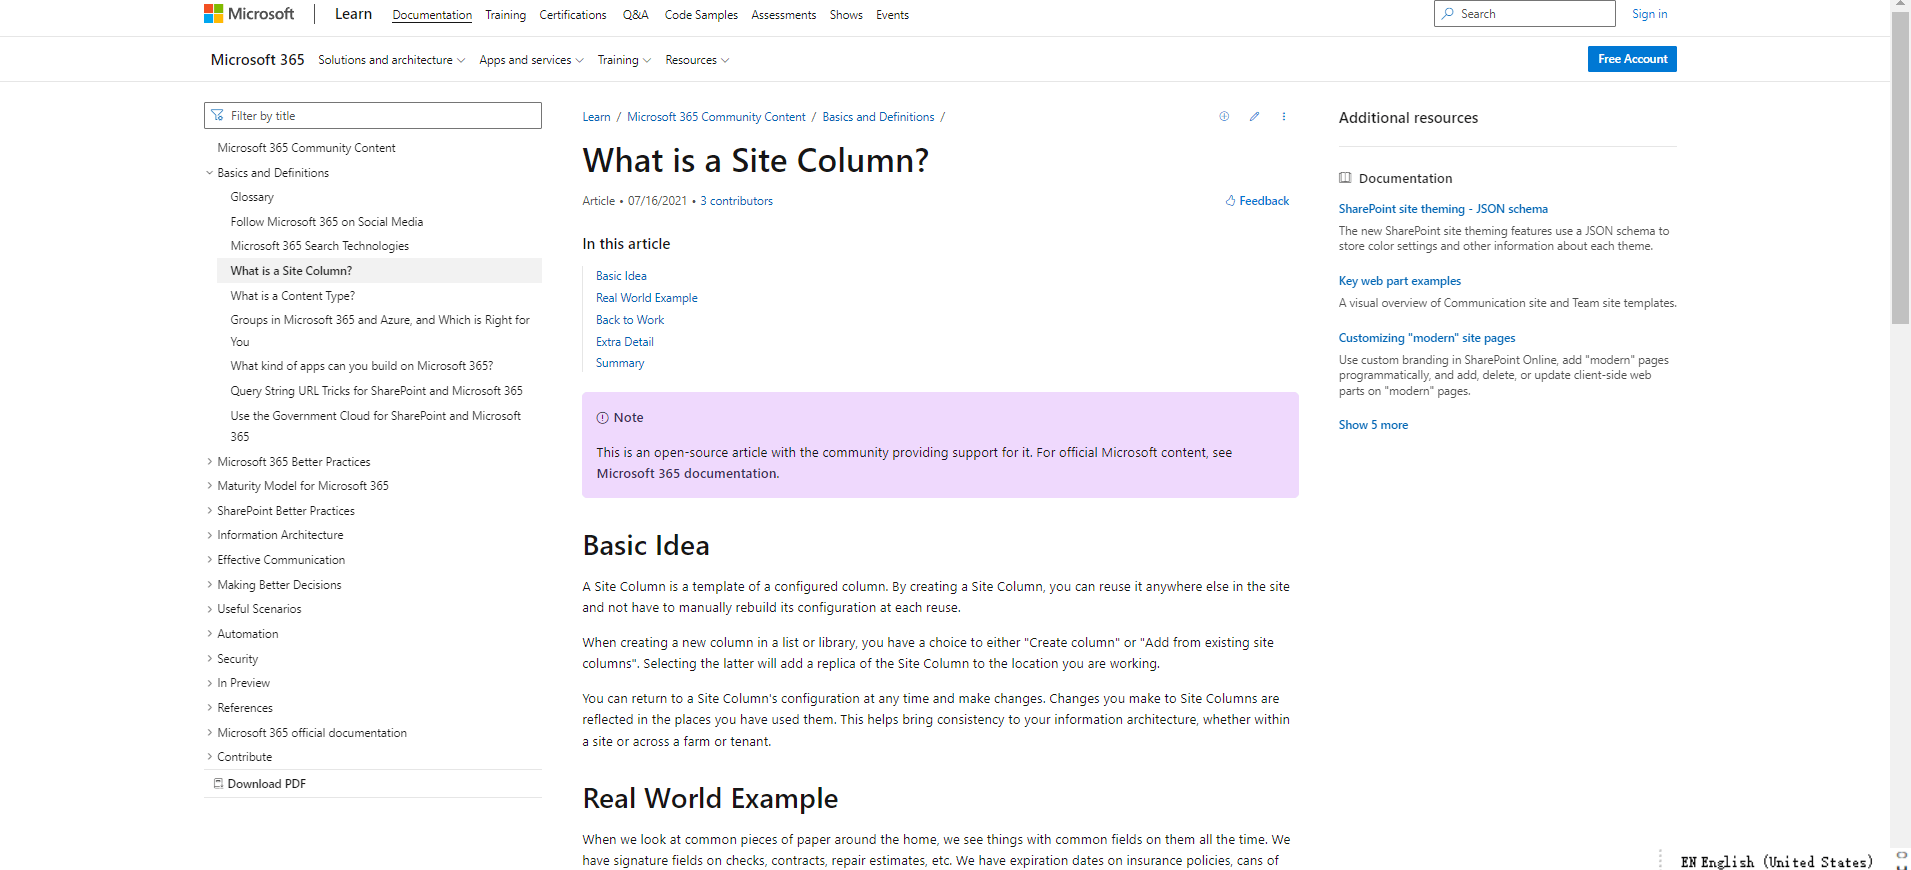The height and width of the screenshot is (870, 1911).
Task: Open Customizing "modern" site pages link
Action: (x=1427, y=338)
